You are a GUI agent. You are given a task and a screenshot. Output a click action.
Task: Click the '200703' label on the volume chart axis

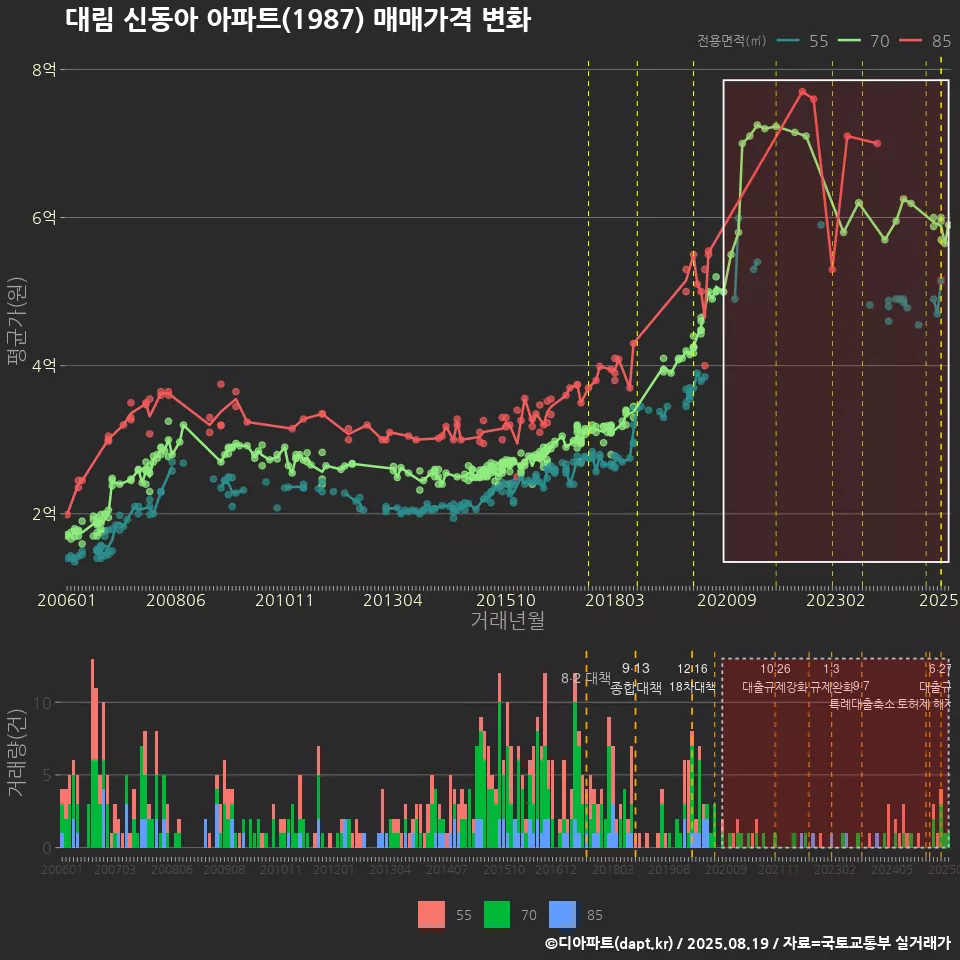(x=114, y=869)
